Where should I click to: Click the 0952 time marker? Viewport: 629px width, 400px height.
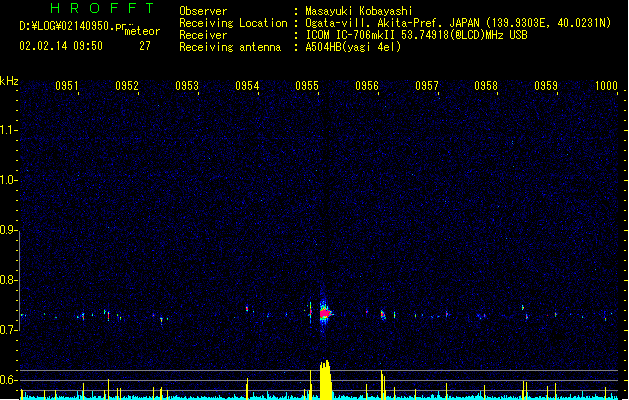point(127,86)
